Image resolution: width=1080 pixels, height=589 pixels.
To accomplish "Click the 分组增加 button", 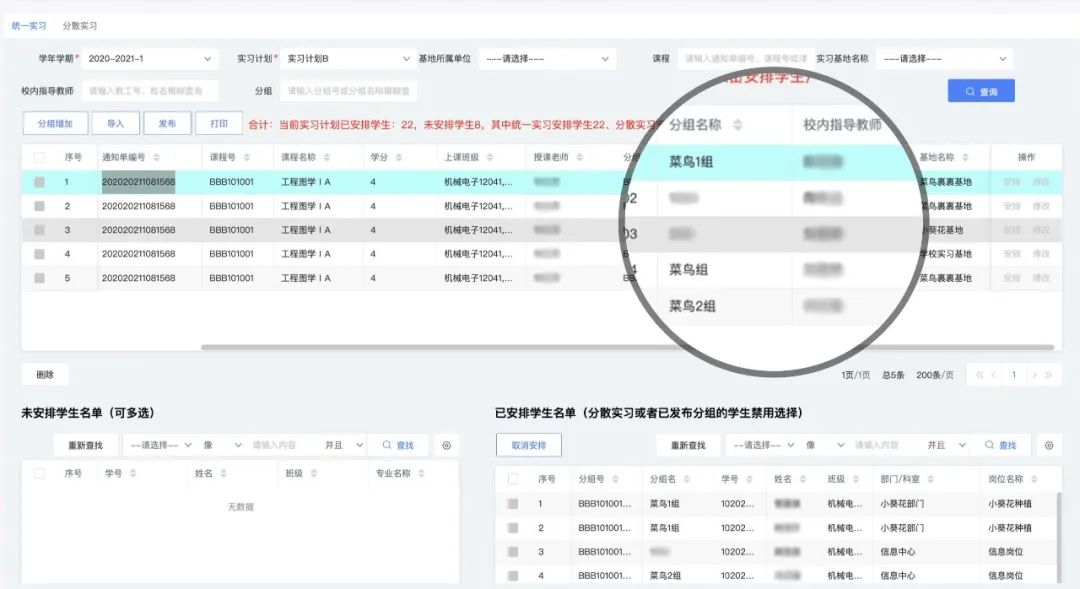I will 55,123.
